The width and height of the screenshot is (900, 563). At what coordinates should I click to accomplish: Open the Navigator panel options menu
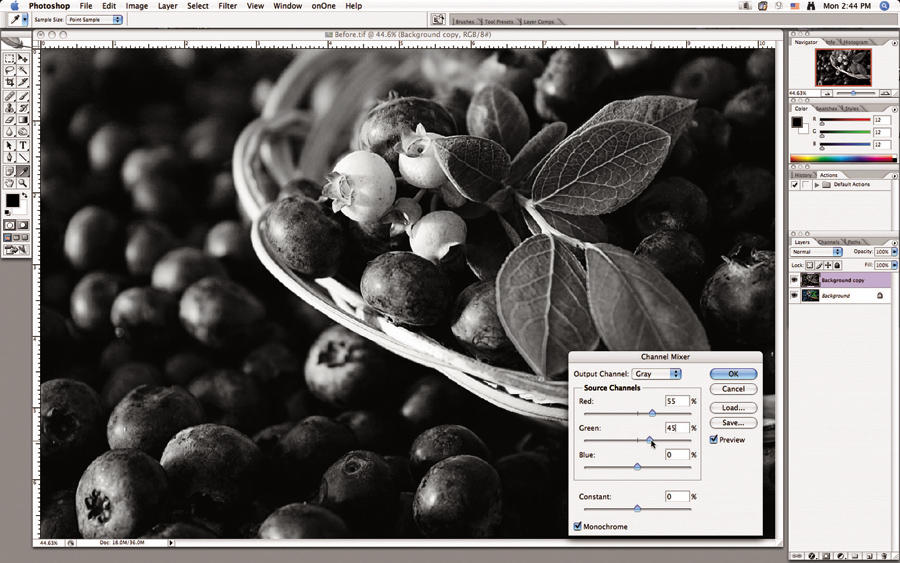pyautogui.click(x=894, y=43)
